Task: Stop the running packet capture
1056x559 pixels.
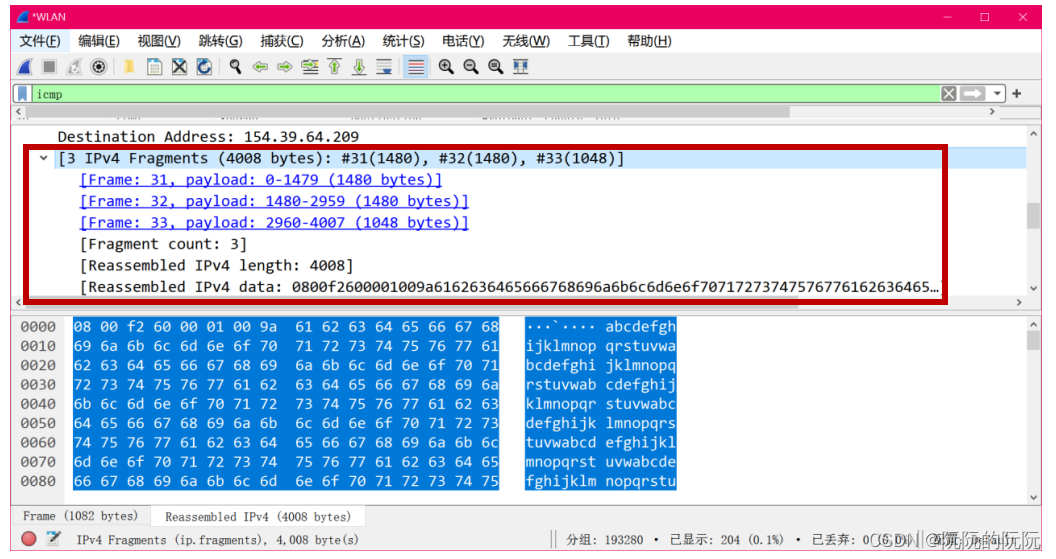Action: pyautogui.click(x=49, y=67)
